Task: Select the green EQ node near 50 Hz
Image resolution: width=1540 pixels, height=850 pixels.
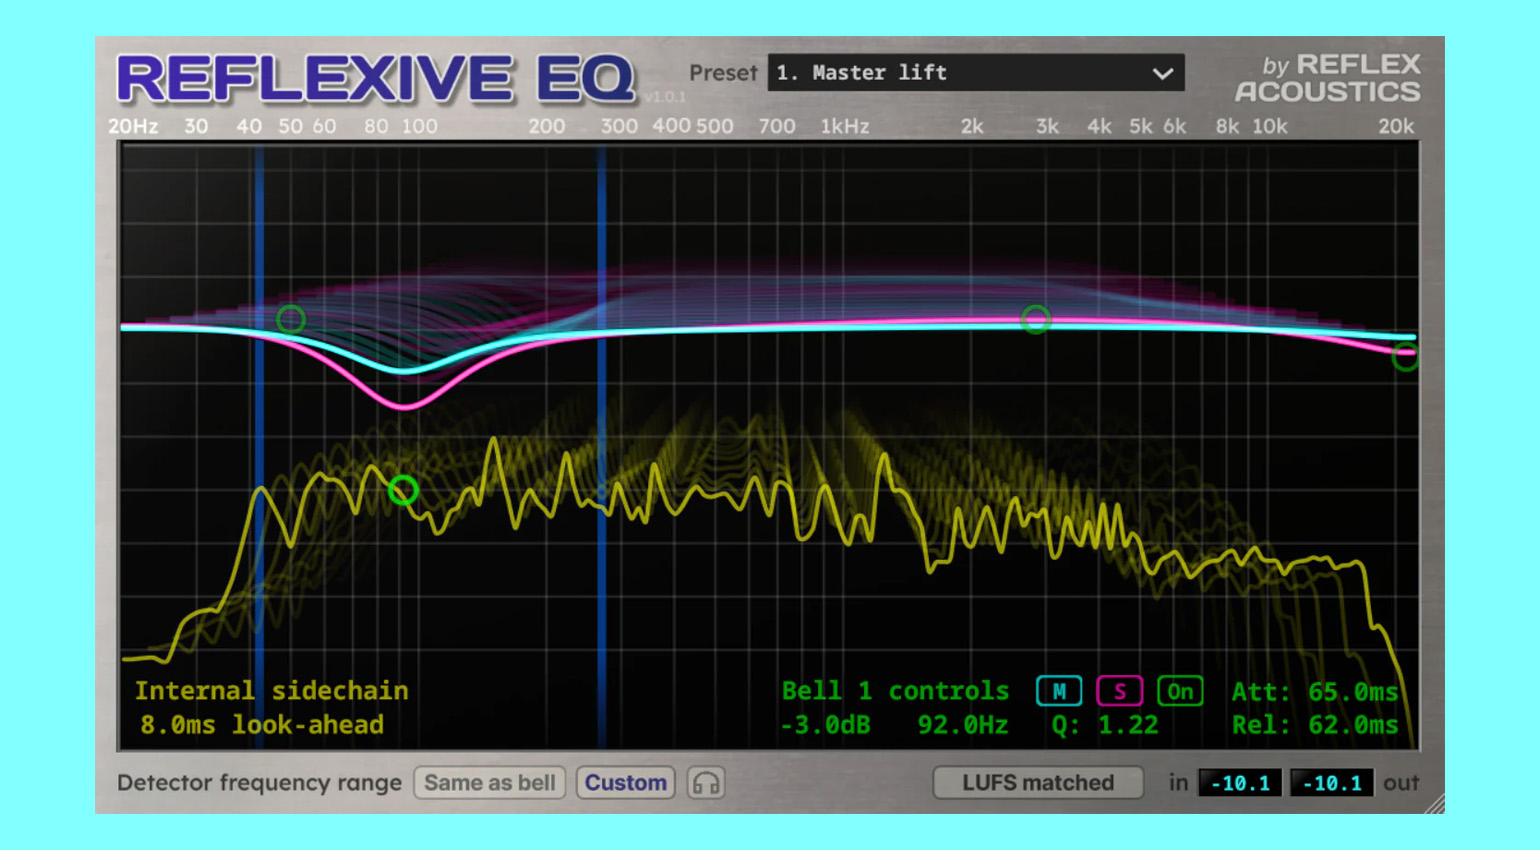Action: pyautogui.click(x=291, y=319)
